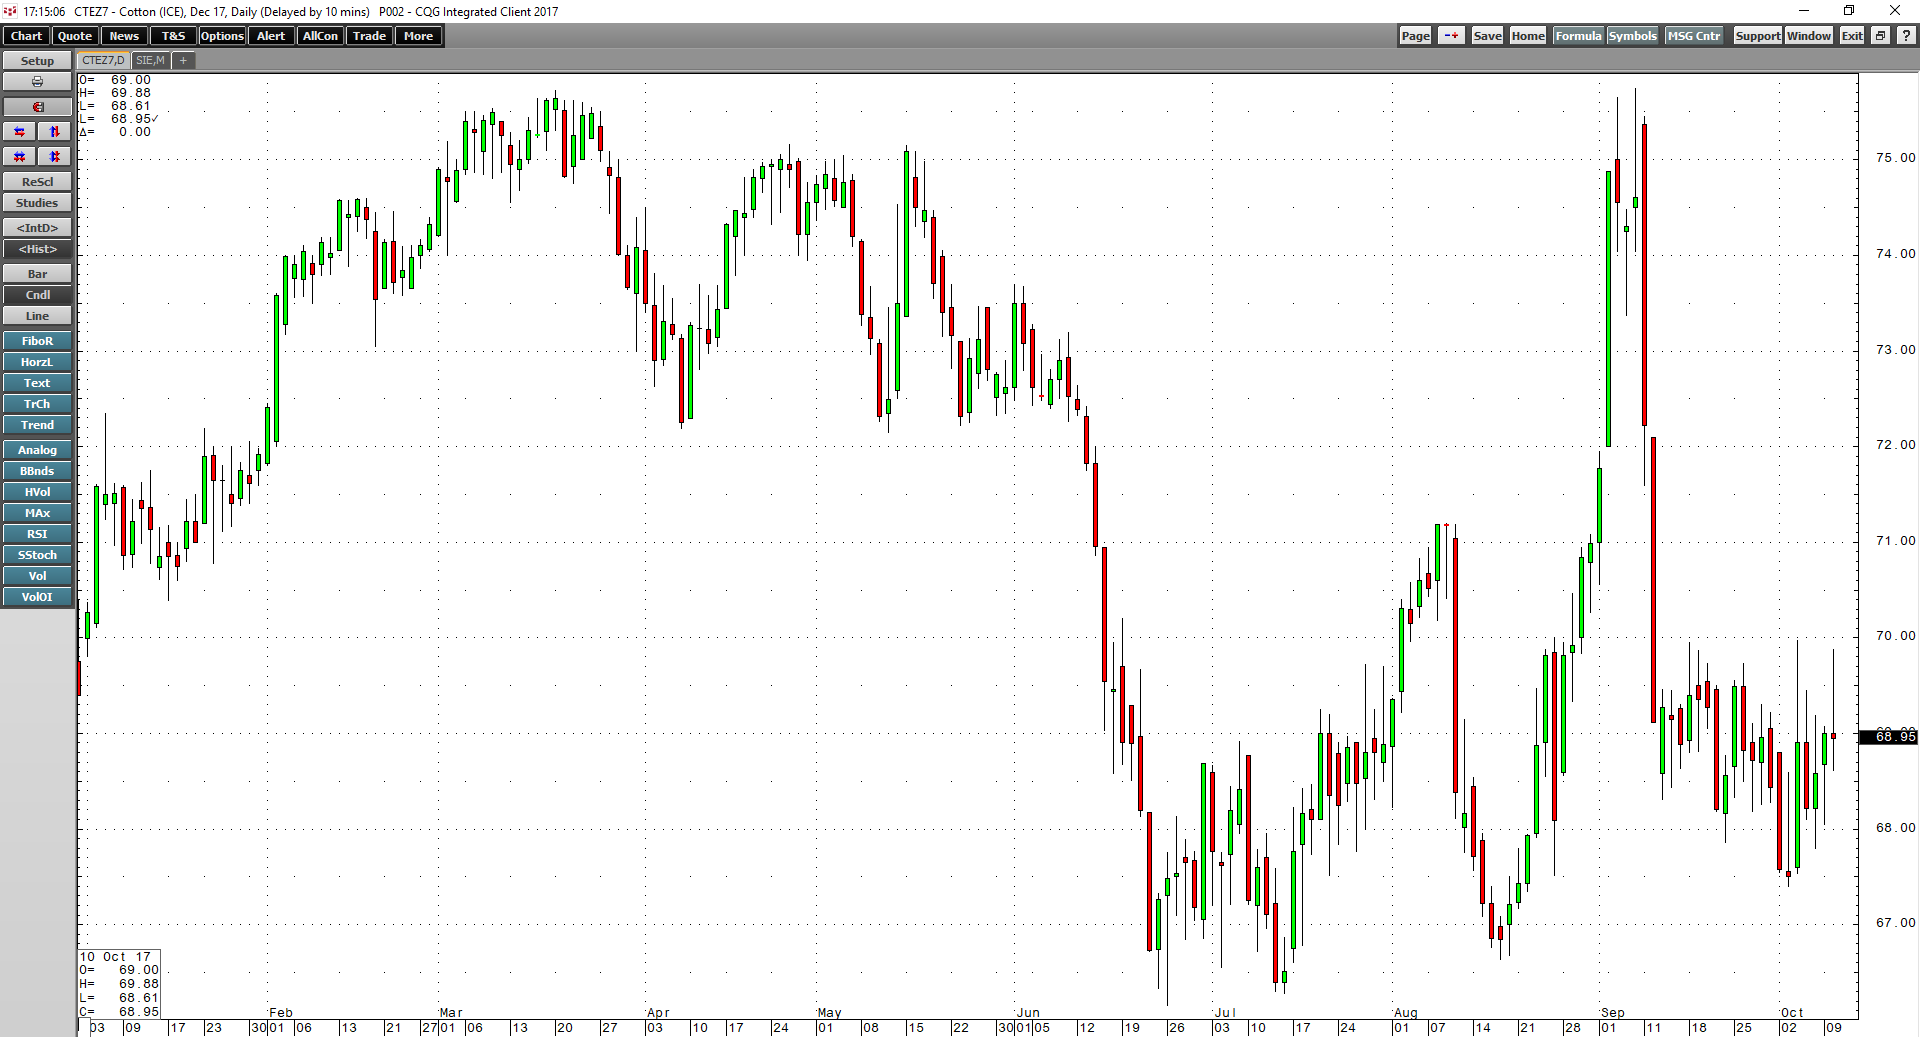Click the Print chart icon

tap(37, 81)
